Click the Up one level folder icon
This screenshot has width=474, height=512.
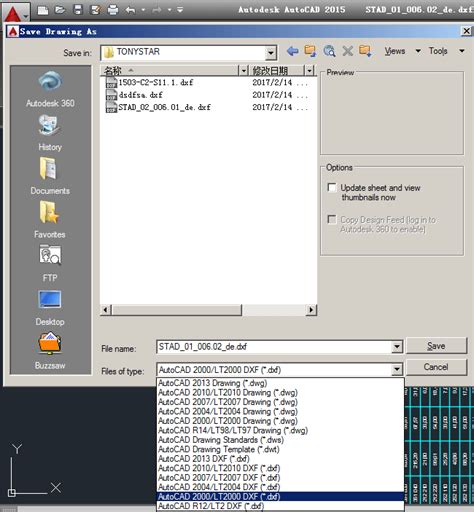click(x=310, y=51)
